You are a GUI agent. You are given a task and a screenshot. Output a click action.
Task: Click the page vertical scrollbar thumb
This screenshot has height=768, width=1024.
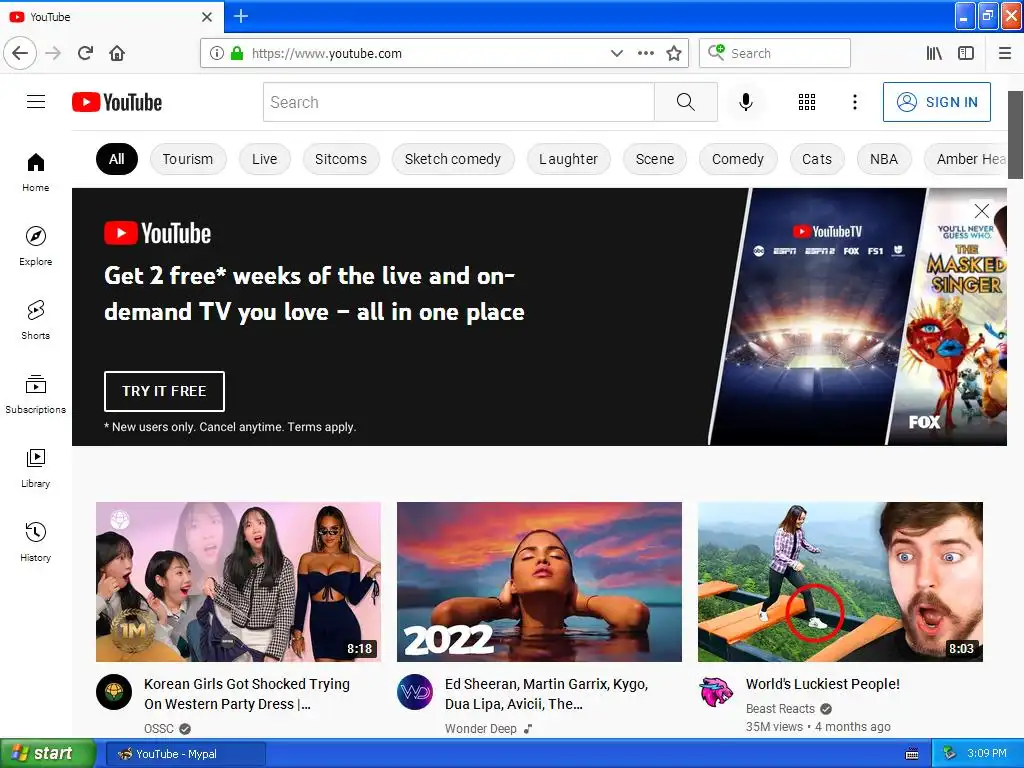tap(1016, 135)
